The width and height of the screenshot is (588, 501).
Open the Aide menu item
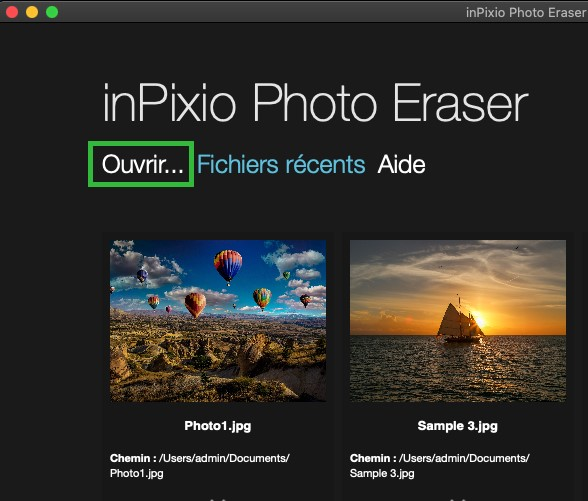click(401, 164)
